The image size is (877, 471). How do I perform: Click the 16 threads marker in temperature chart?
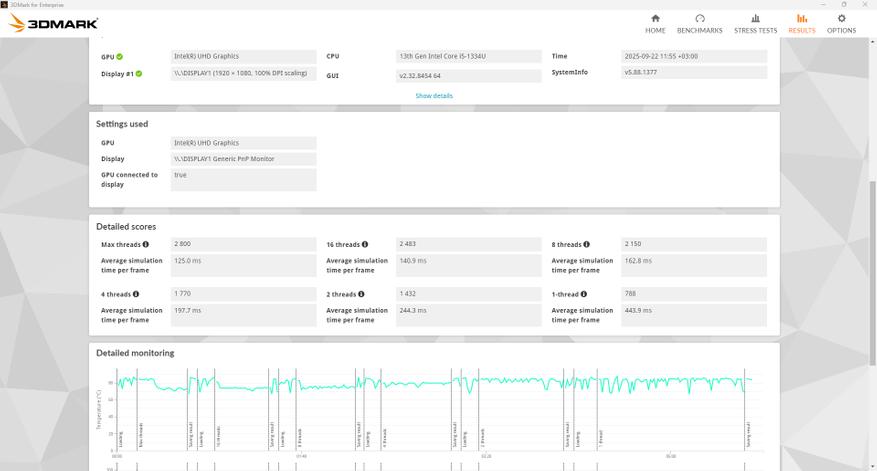tap(218, 436)
